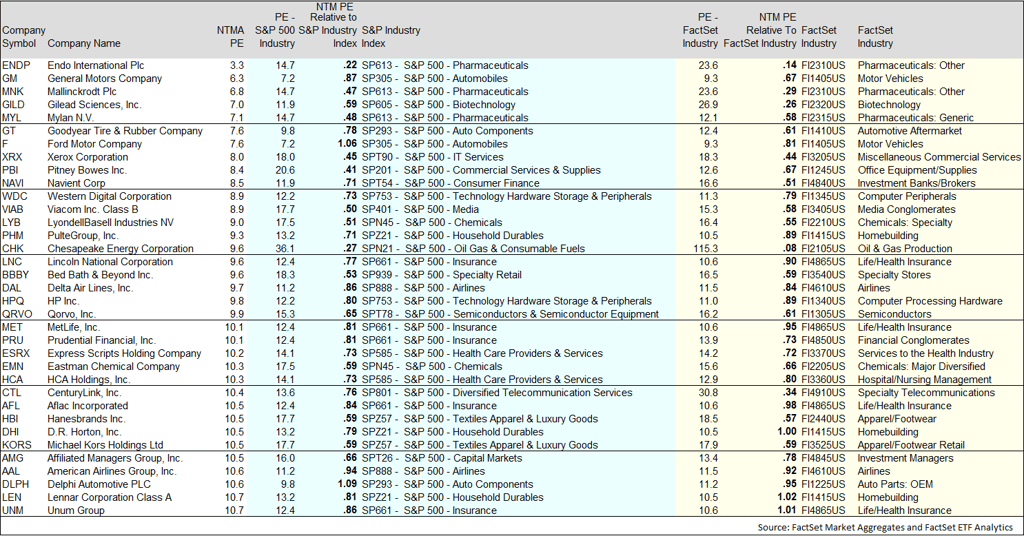The width and height of the screenshot is (1024, 536).
Task: Click the Source: FactSet Market Aggregates note
Action: click(885, 527)
